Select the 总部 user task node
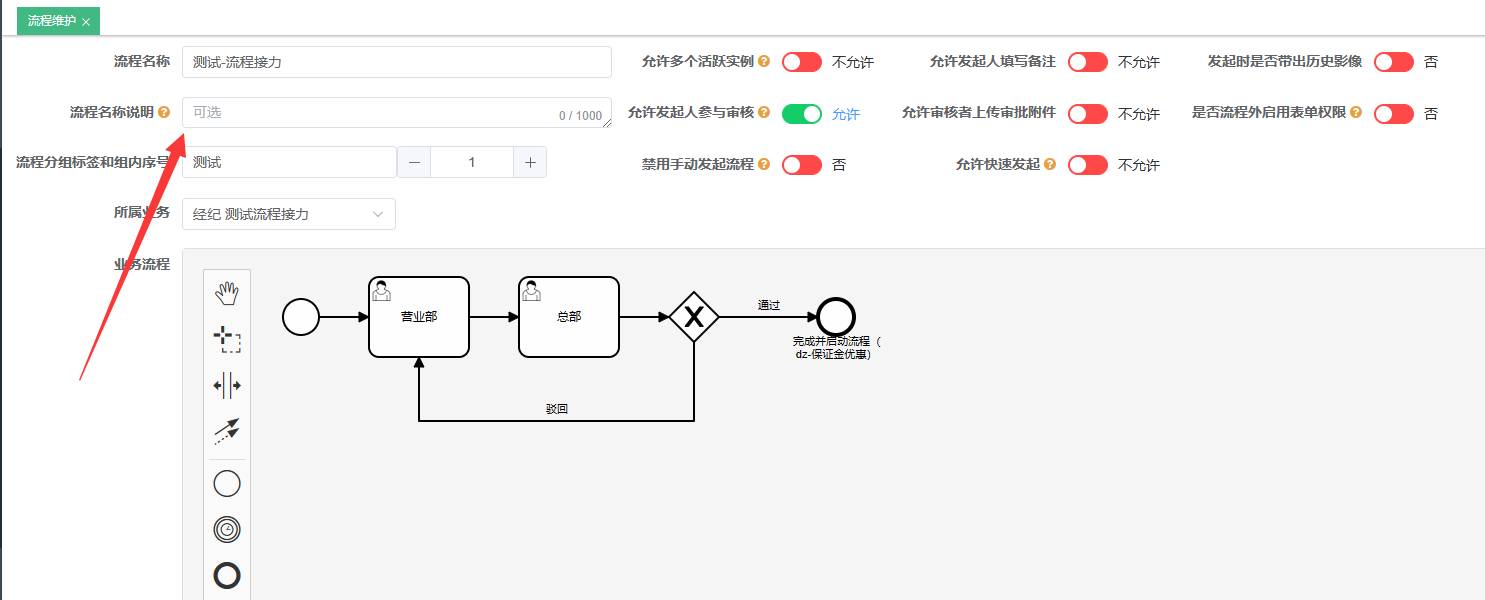This screenshot has width=1485, height=600. 569,316
